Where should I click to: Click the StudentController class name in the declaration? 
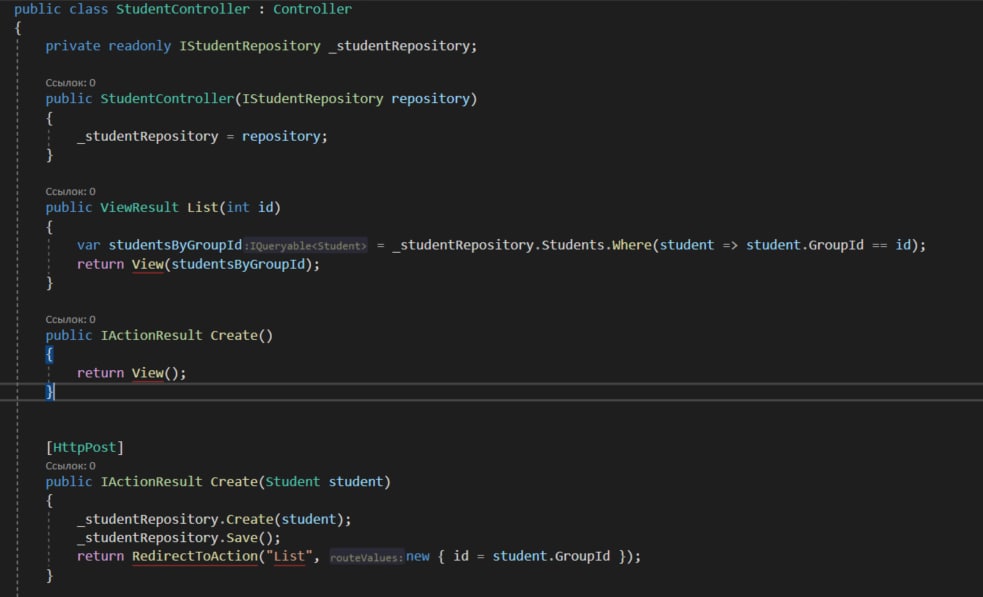click(182, 9)
